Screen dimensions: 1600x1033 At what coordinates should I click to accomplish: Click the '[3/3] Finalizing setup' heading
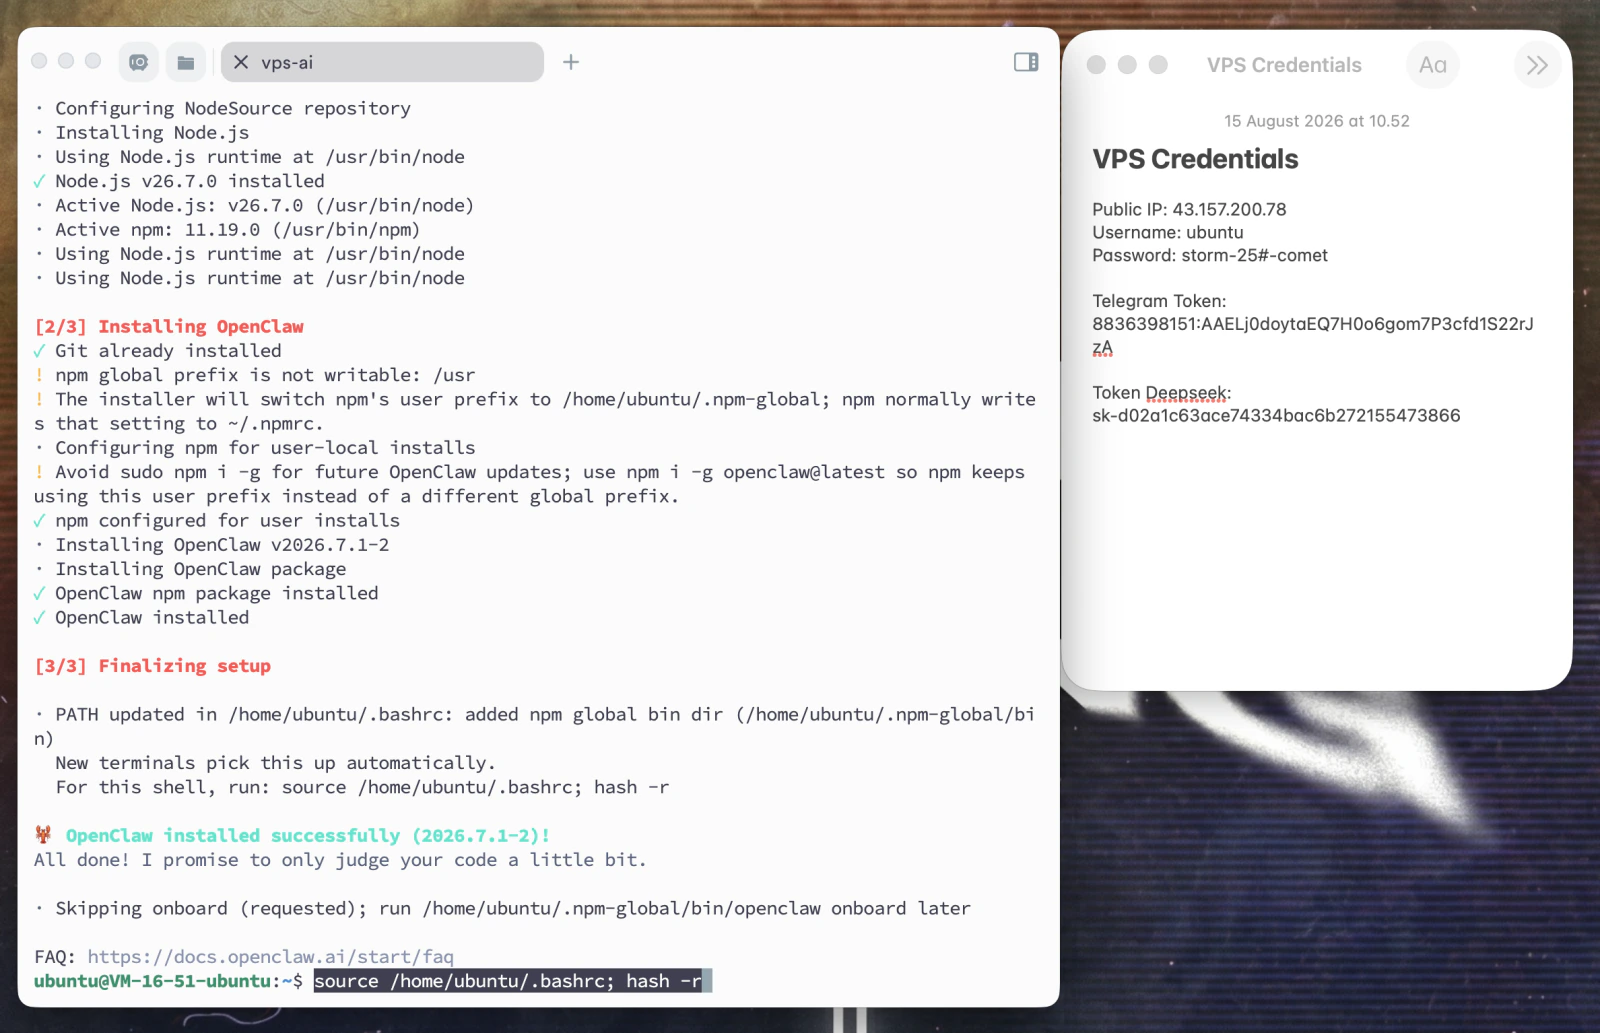pos(153,666)
